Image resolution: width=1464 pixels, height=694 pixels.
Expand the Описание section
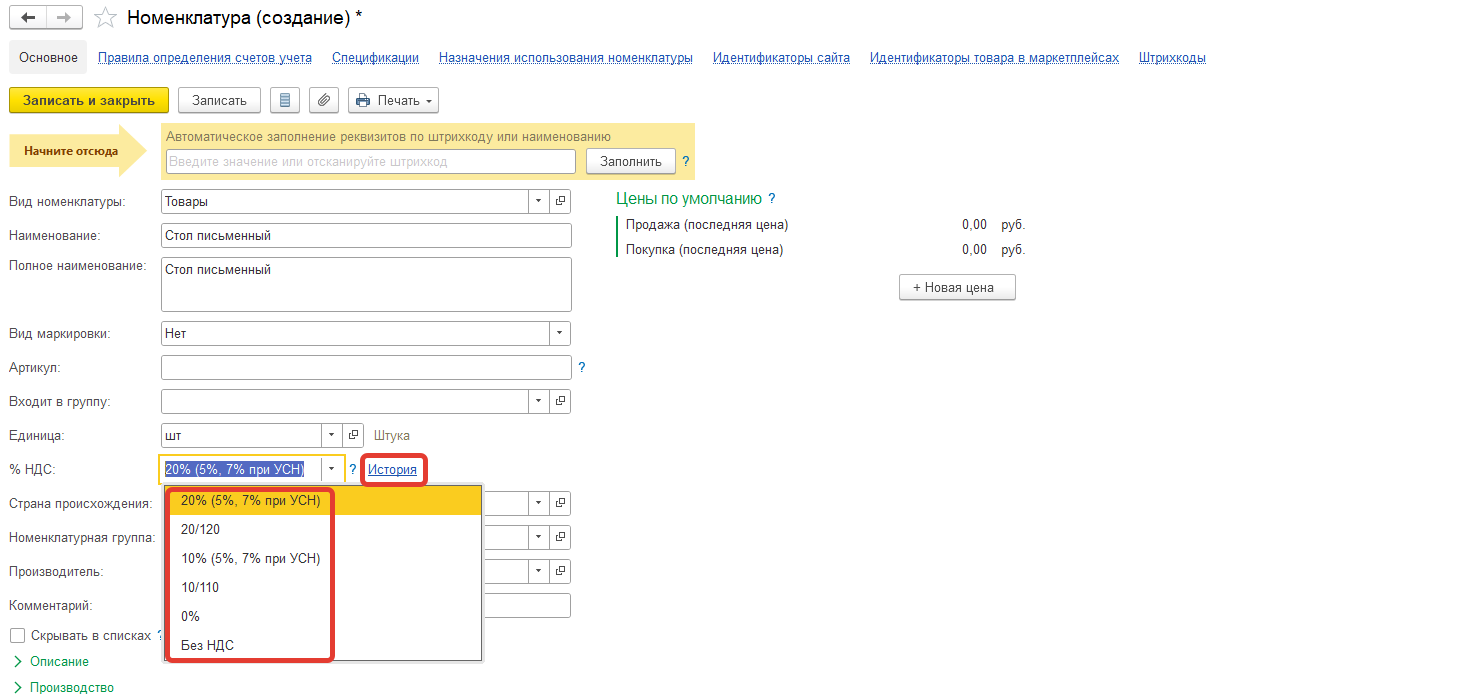coord(58,661)
